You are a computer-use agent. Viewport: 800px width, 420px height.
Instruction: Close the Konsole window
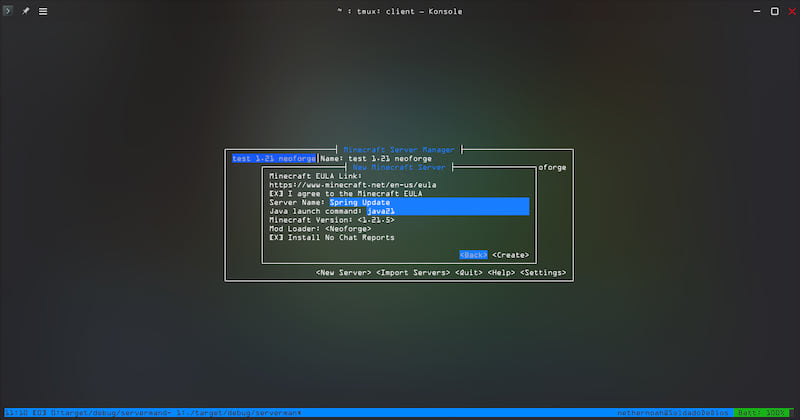(x=790, y=10)
